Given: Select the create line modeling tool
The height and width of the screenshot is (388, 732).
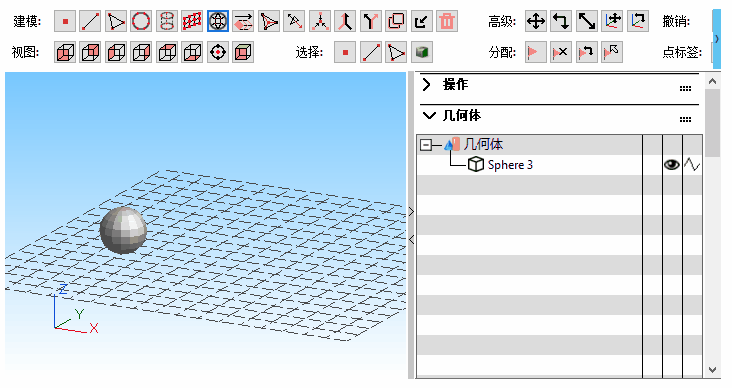Looking at the screenshot, I should (x=90, y=21).
